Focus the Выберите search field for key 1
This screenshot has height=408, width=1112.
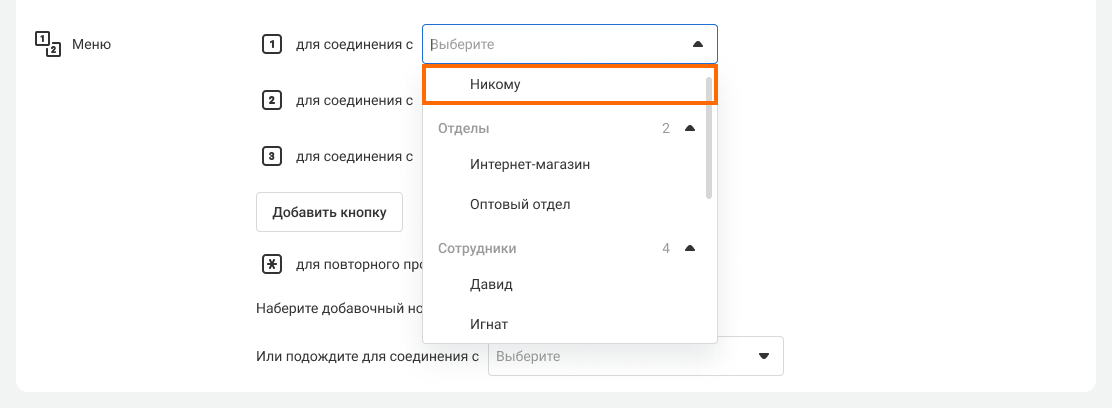(x=550, y=44)
